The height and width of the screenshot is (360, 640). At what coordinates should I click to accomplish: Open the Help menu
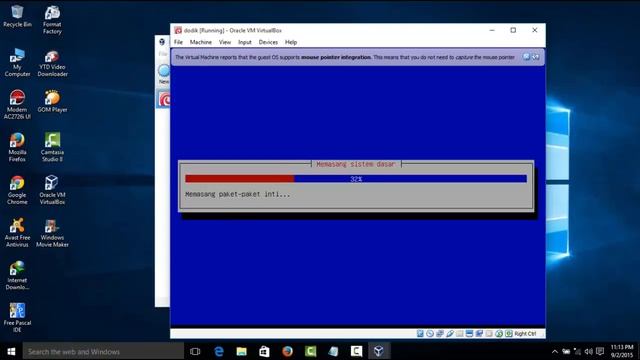click(291, 42)
